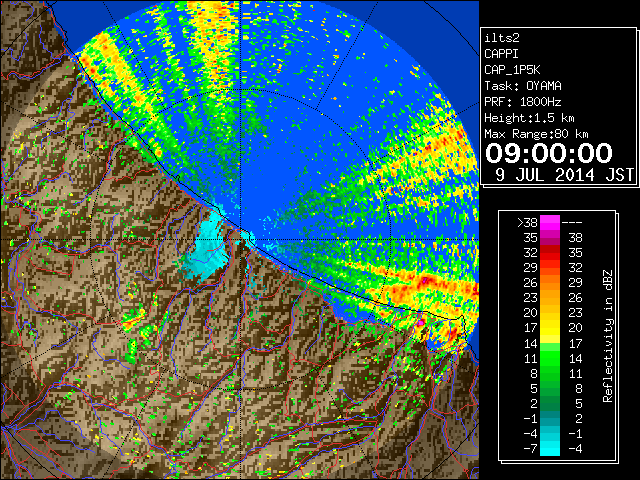Screen dimensions: 640x480
Task: Click the cyan -7 dBZ legend swatch
Action: tap(550, 448)
